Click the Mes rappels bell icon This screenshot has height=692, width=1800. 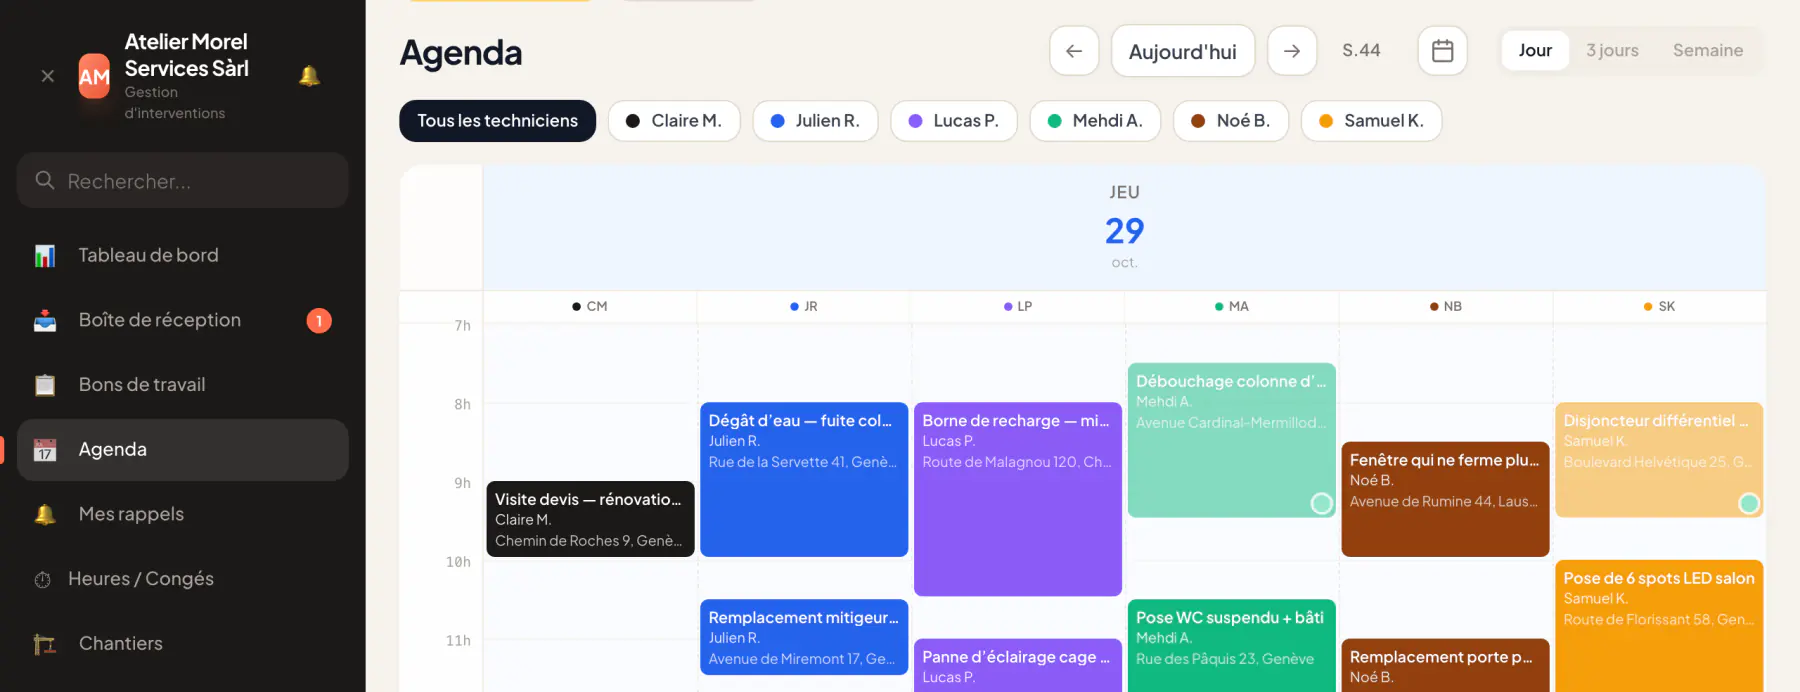pos(45,515)
